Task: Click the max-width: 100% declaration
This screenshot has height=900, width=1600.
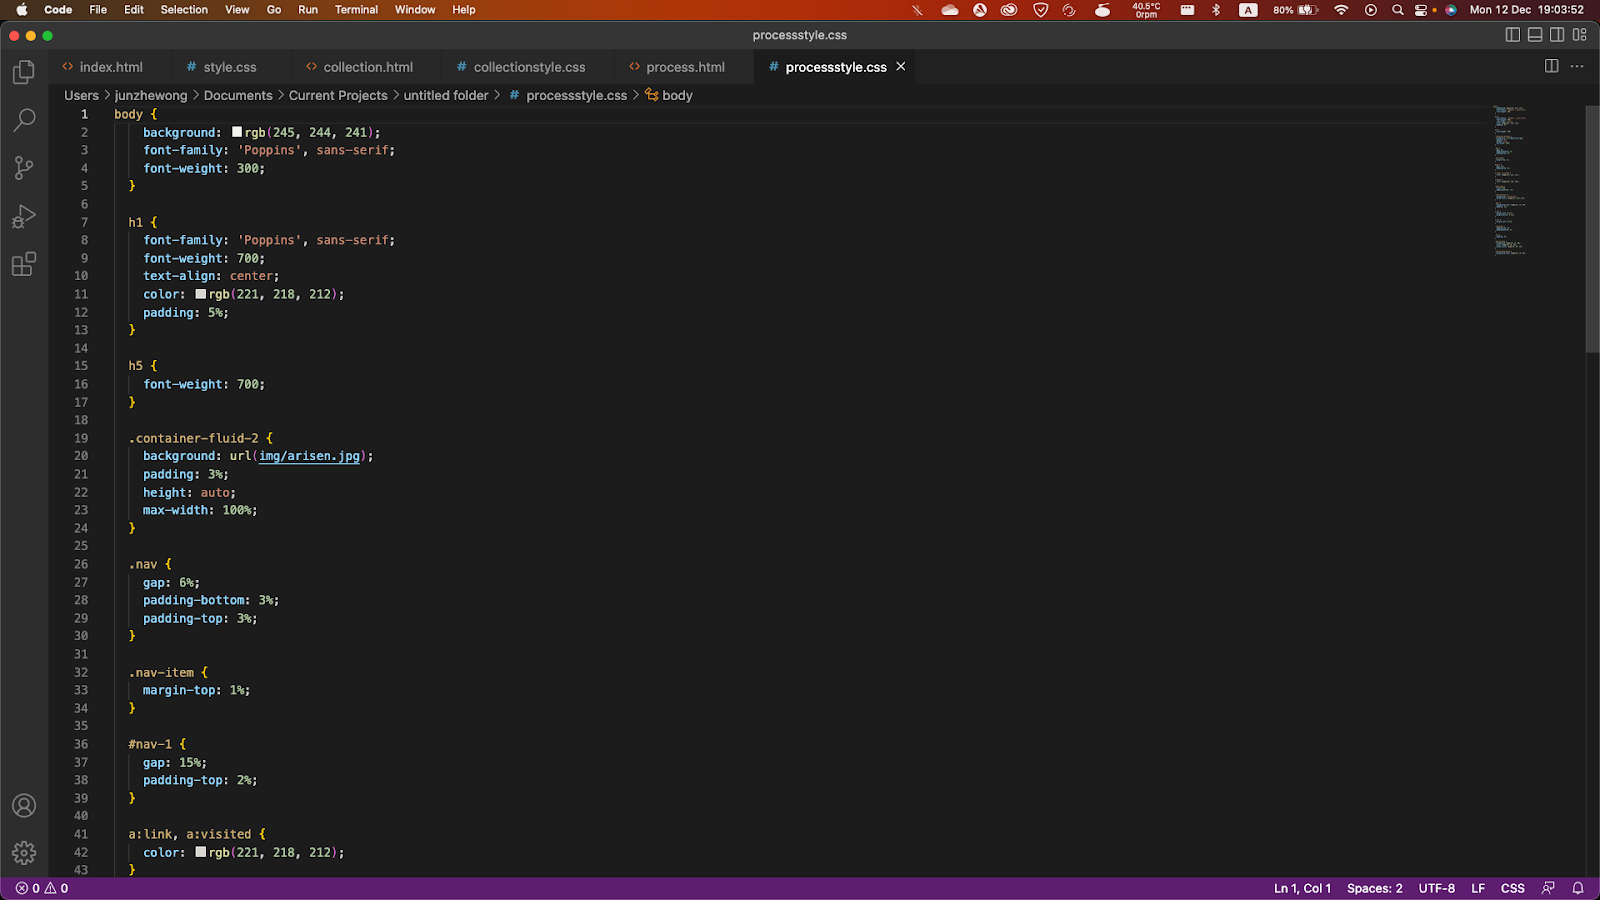Action: pyautogui.click(x=200, y=510)
